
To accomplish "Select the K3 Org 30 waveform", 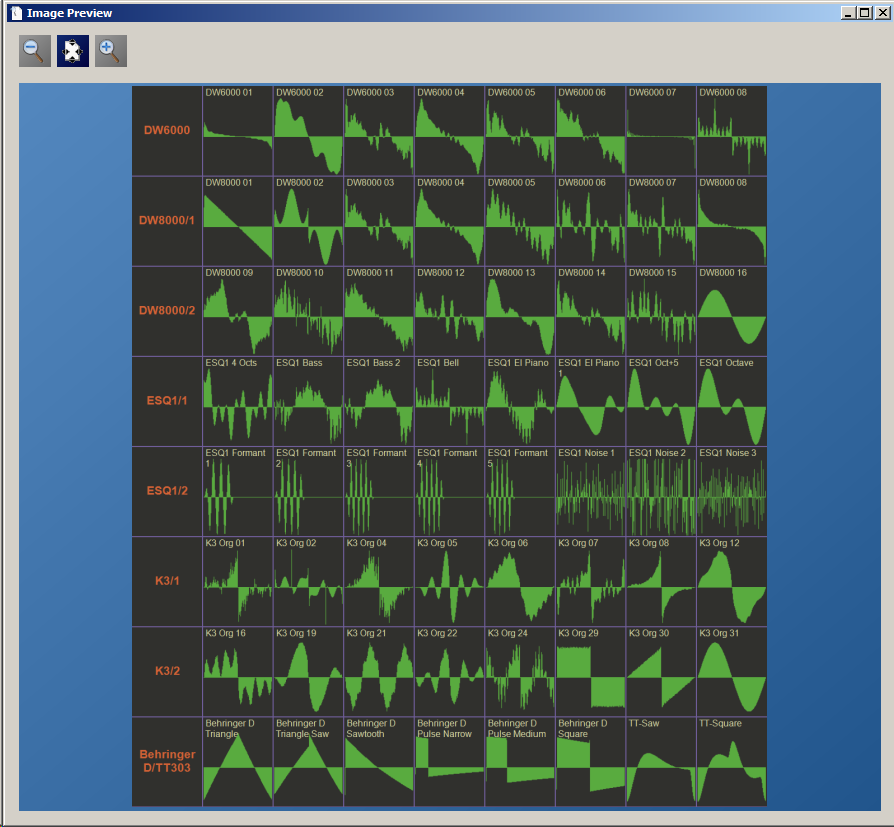I will point(661,671).
